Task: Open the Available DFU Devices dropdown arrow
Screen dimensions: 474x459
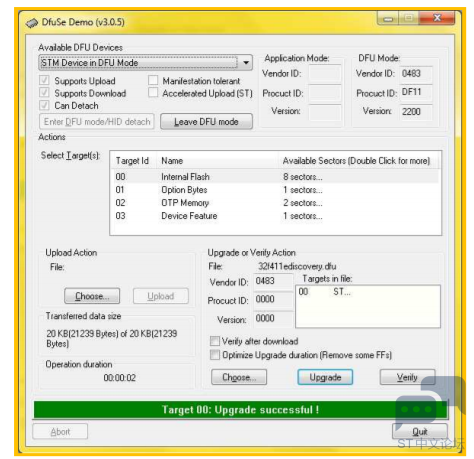Action: [246, 63]
